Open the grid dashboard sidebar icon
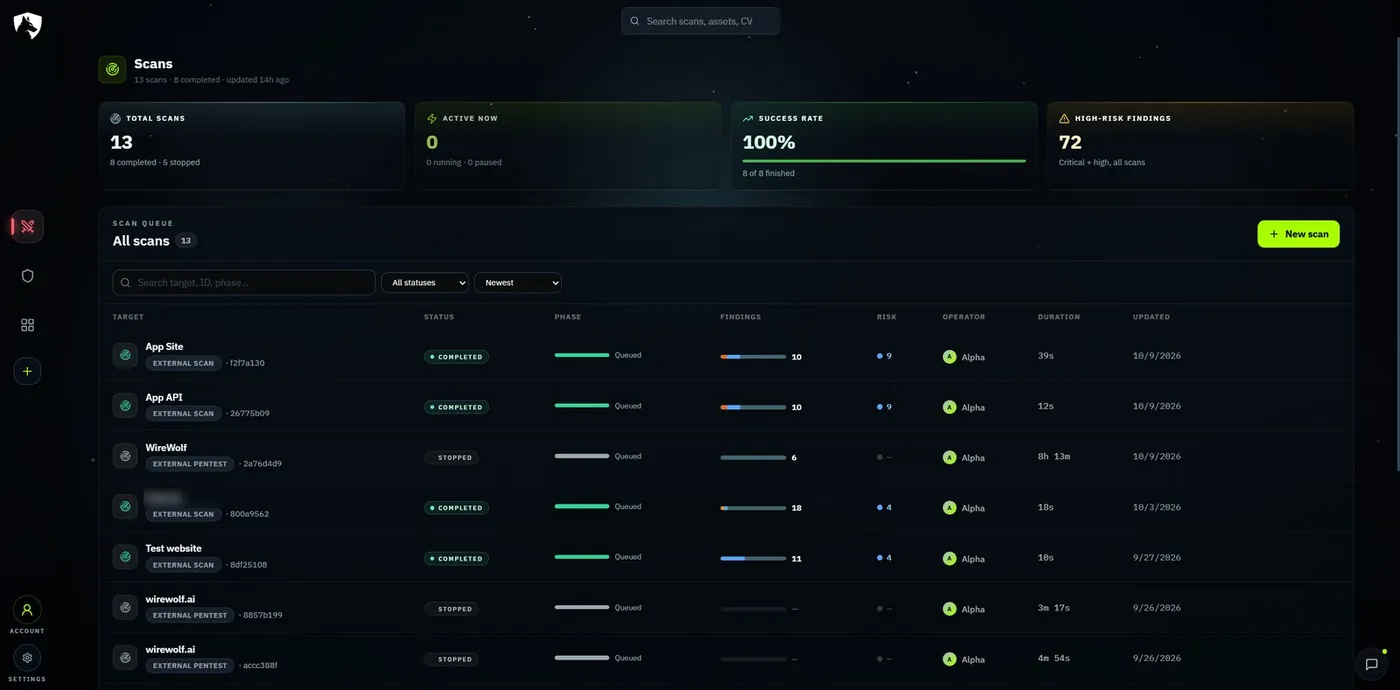The image size is (1400, 690). [28, 325]
